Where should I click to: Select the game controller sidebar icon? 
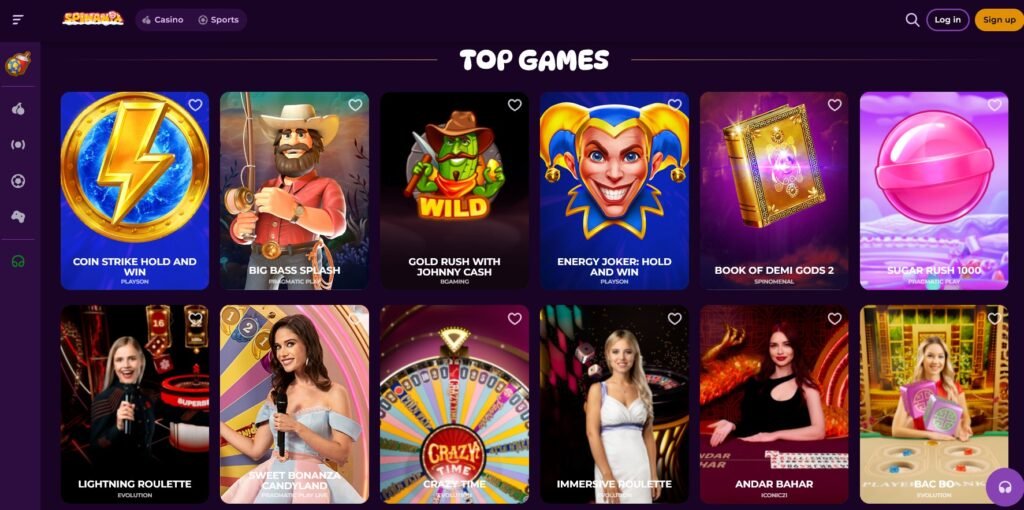pos(18,217)
